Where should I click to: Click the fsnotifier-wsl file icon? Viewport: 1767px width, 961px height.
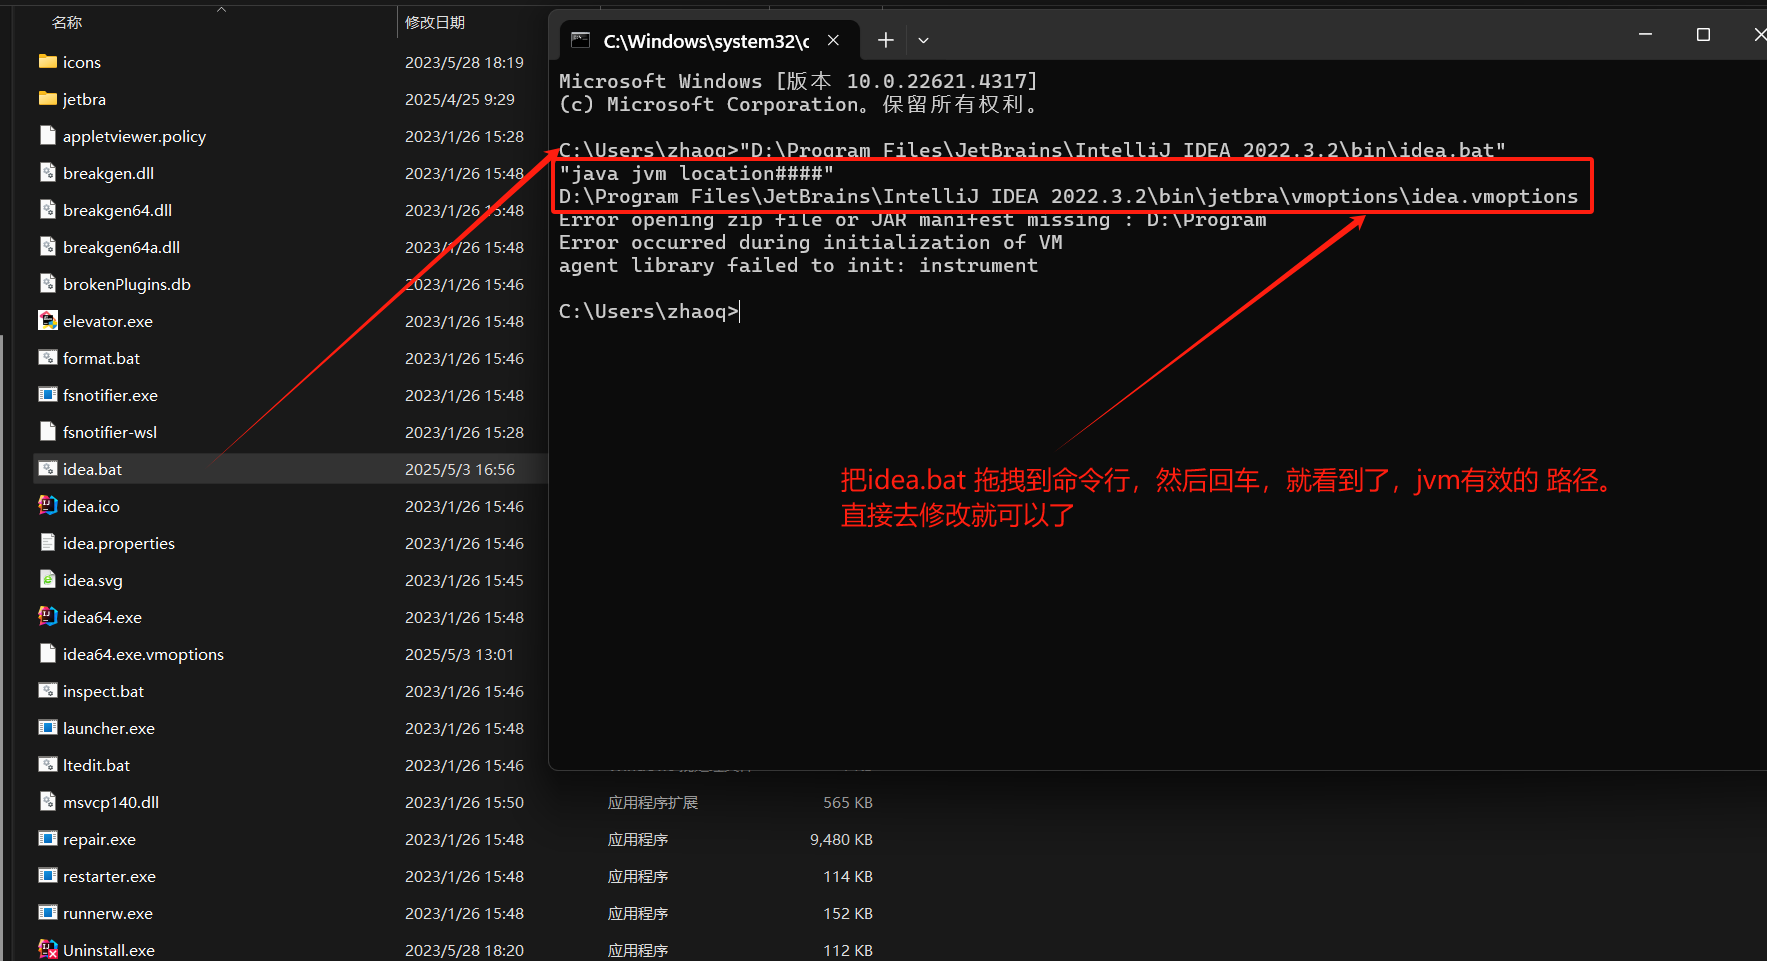pyautogui.click(x=47, y=432)
